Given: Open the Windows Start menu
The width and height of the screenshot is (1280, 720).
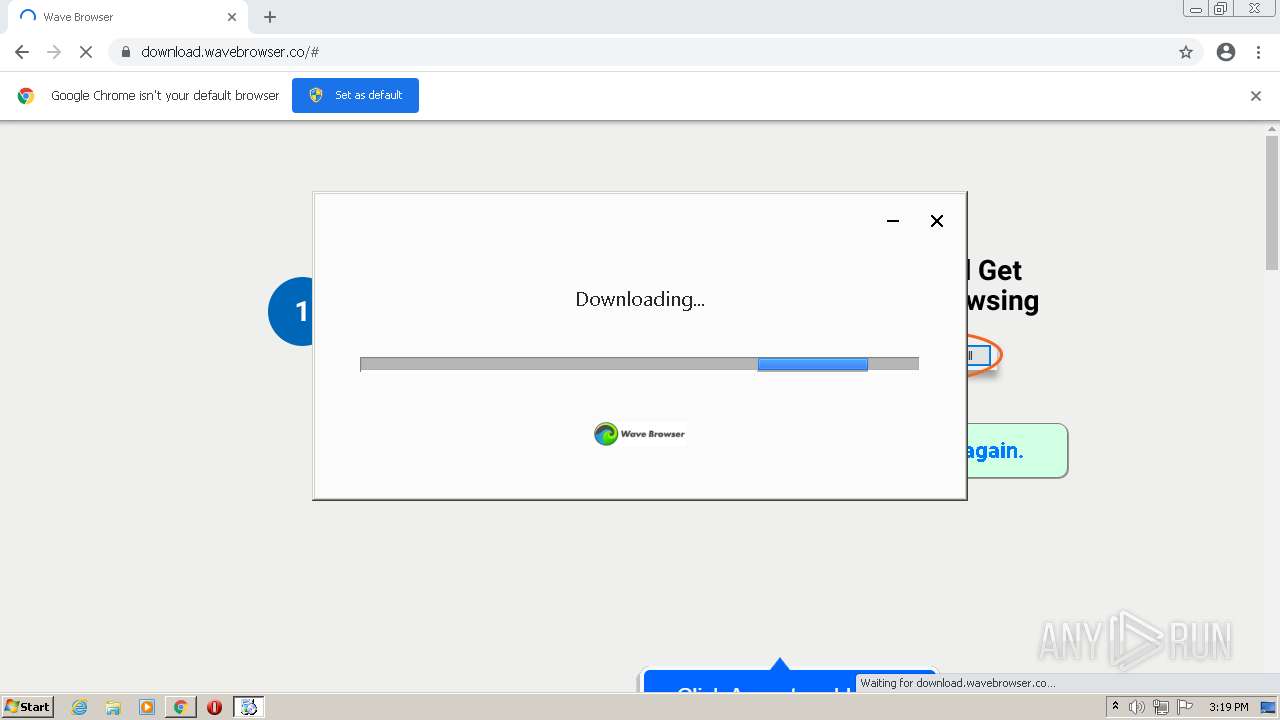Looking at the screenshot, I should [27, 706].
